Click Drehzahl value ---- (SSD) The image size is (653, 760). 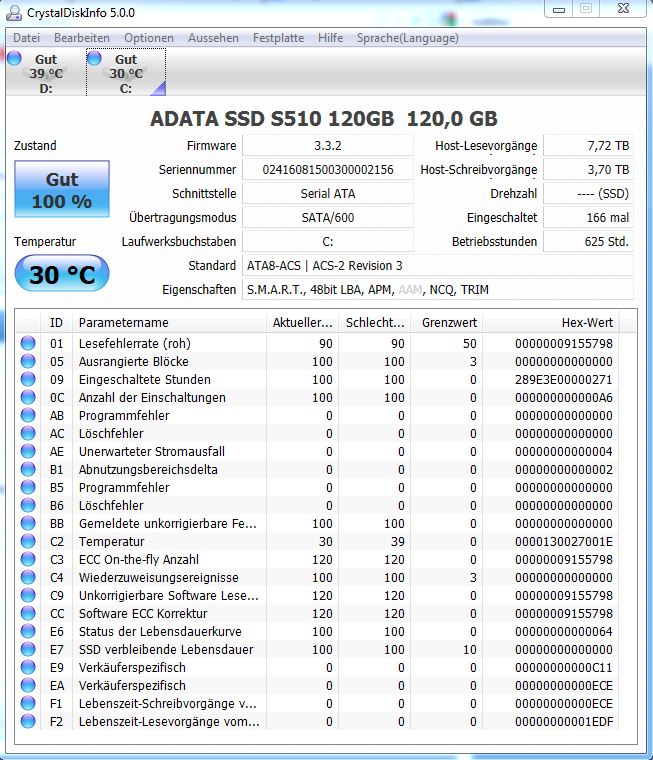588,193
